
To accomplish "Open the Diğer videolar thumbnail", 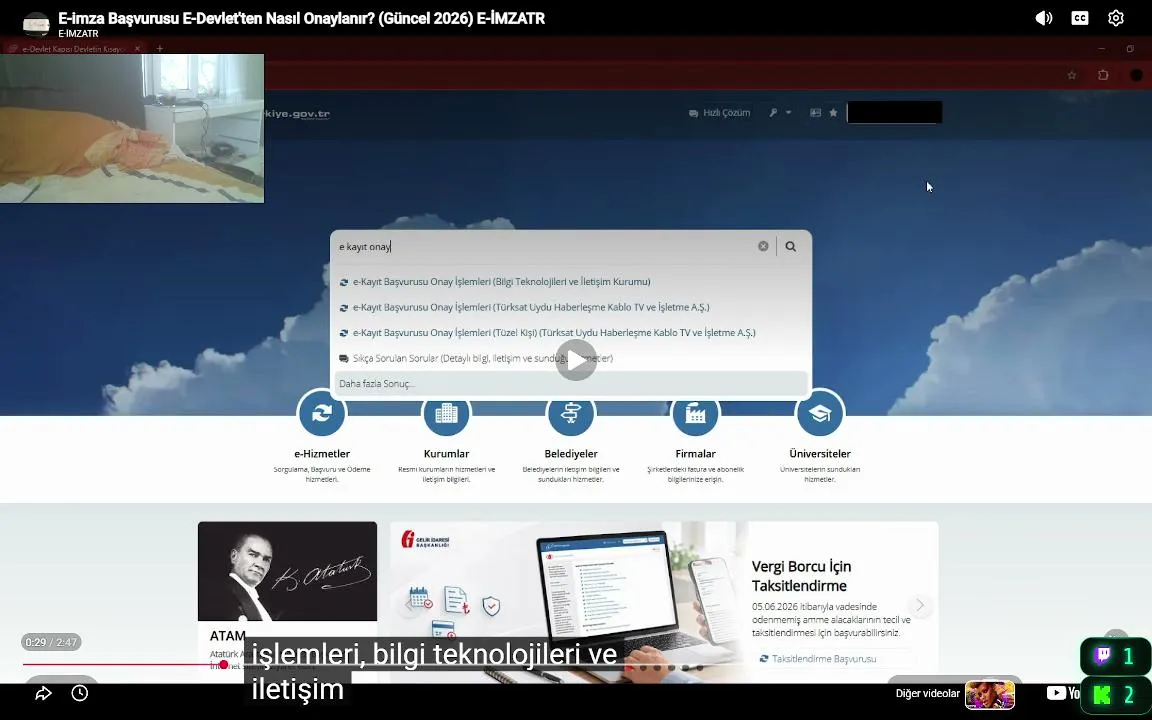I will (x=990, y=694).
